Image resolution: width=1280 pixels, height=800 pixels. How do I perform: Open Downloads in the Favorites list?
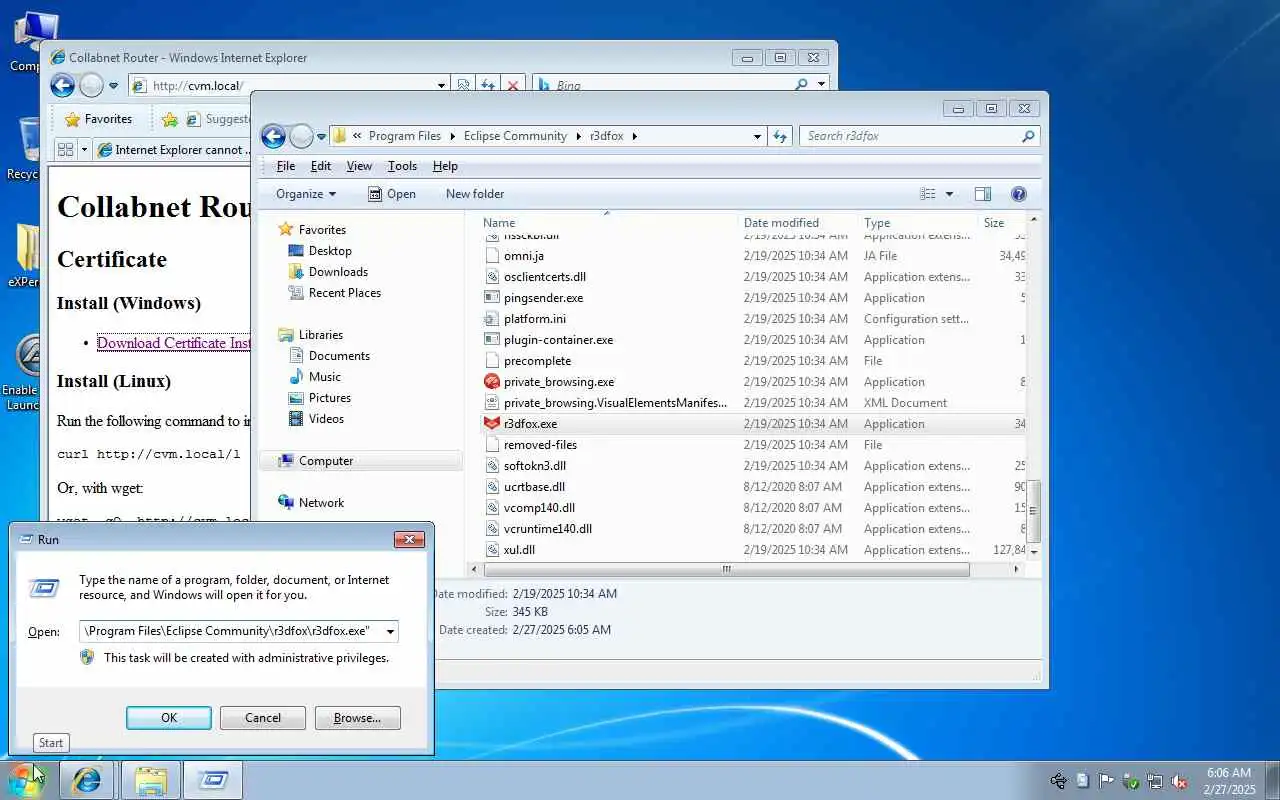[x=338, y=272]
